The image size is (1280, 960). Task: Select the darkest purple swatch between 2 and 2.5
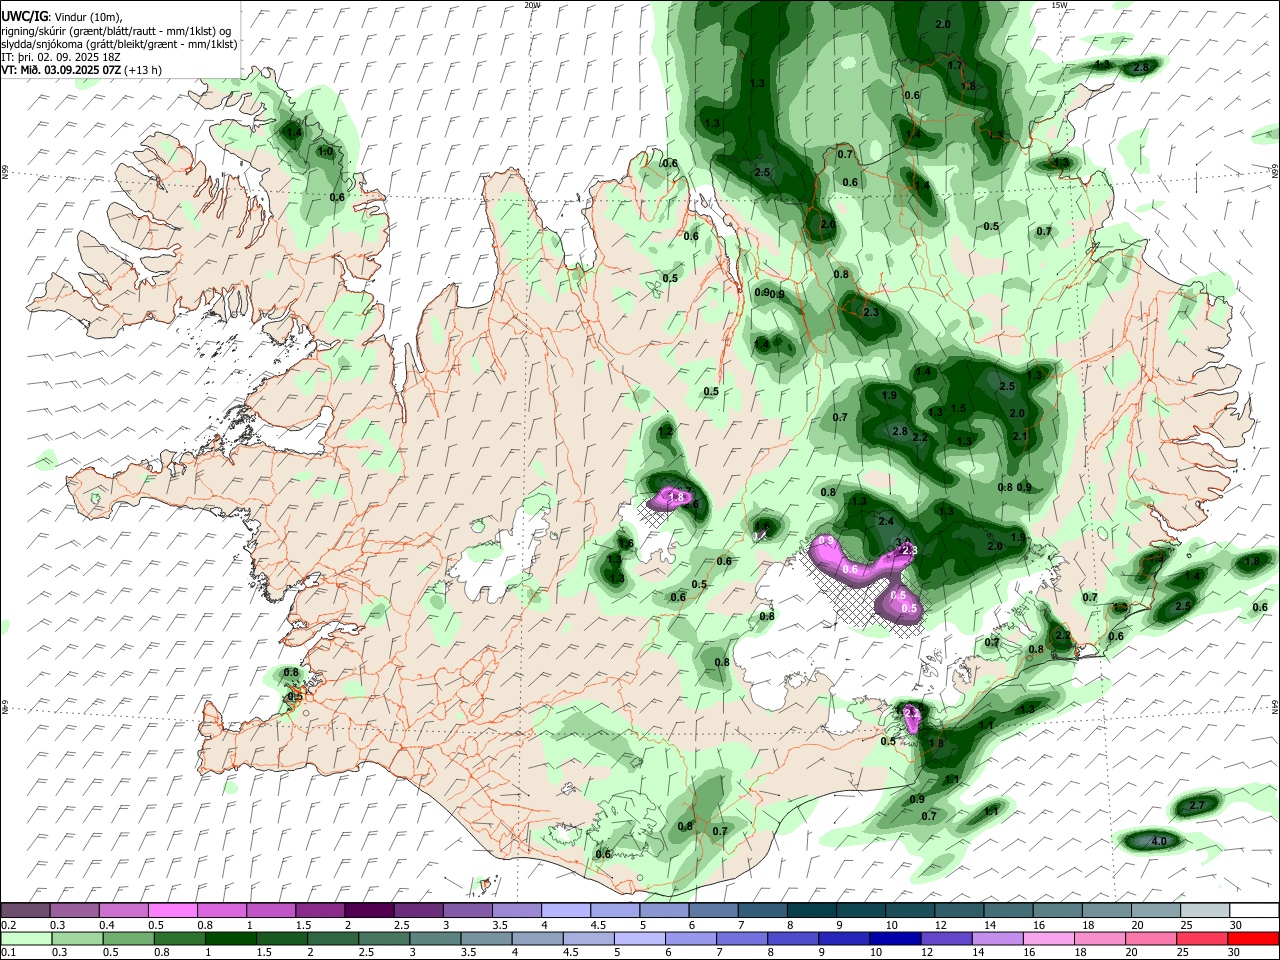pos(369,910)
